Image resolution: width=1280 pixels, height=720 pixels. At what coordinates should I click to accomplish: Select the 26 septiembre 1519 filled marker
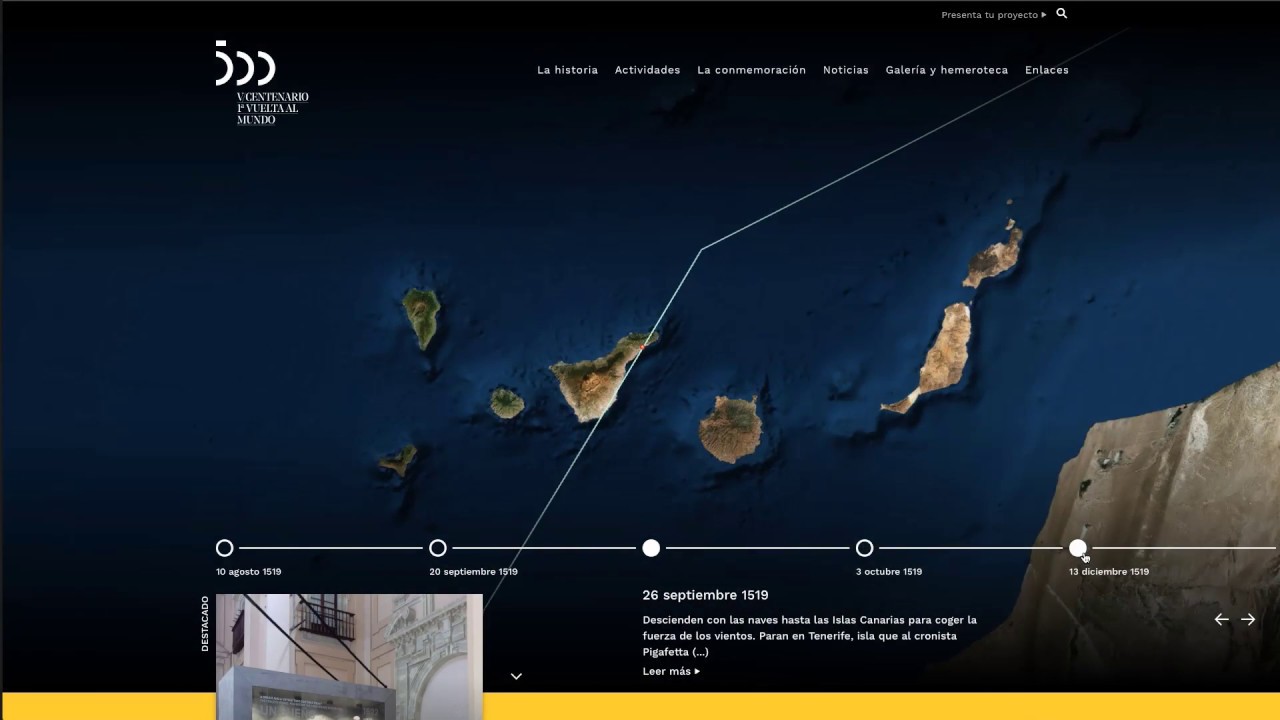651,548
